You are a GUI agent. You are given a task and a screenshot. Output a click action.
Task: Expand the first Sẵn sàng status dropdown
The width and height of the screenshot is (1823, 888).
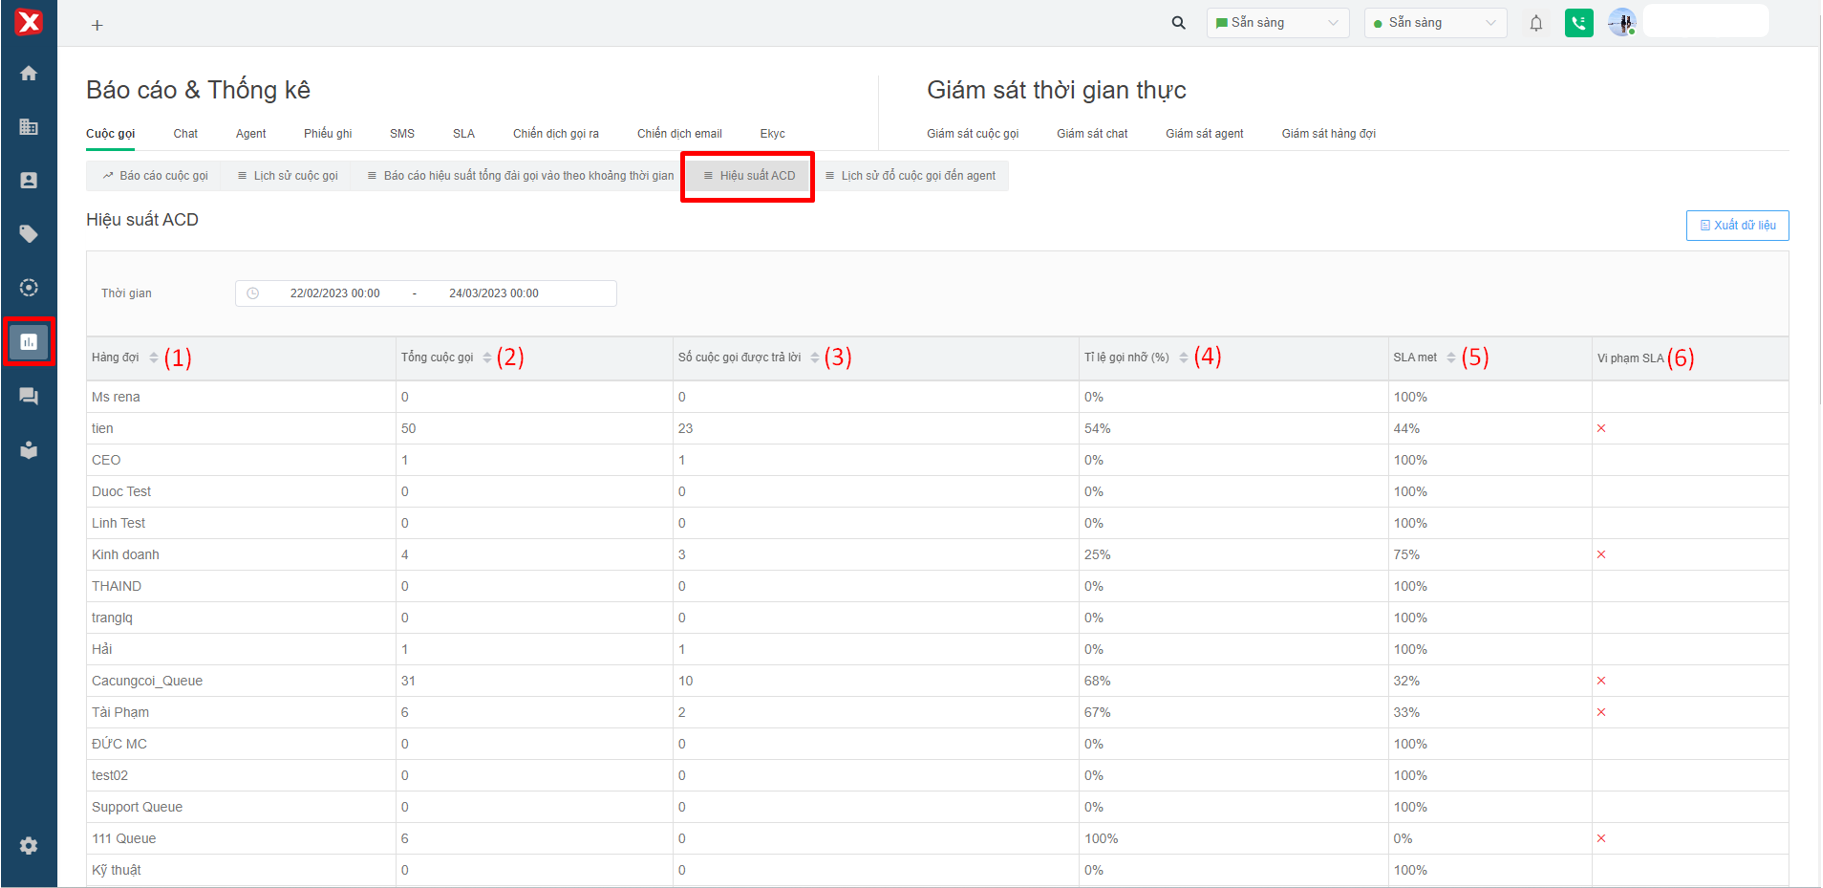(1277, 23)
